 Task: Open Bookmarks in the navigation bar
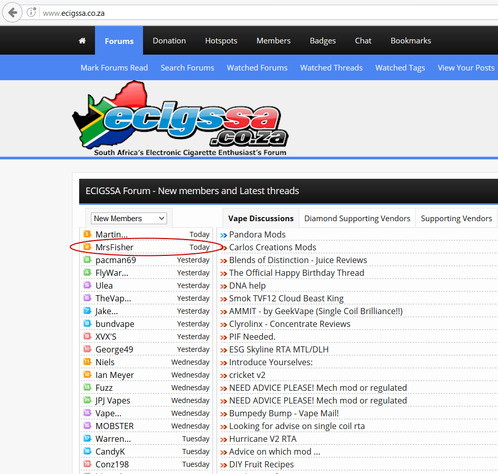pyautogui.click(x=411, y=41)
